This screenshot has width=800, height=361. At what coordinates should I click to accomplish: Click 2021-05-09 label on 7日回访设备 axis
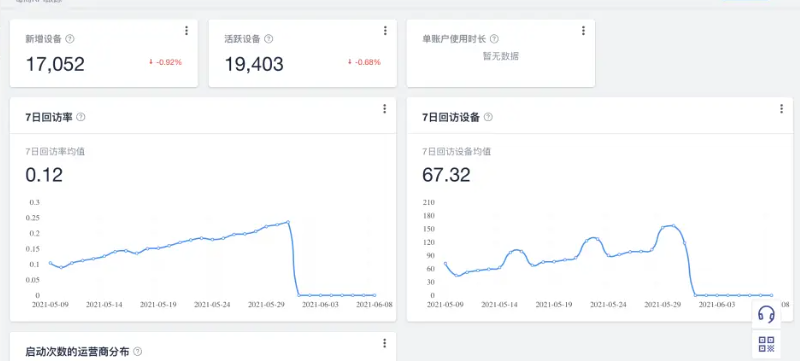(445, 304)
